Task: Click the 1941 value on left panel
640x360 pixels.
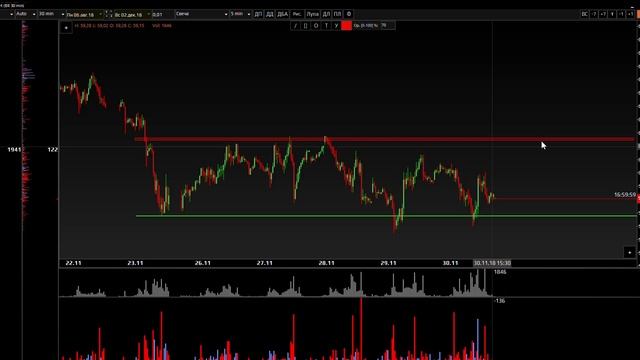Action: point(14,150)
